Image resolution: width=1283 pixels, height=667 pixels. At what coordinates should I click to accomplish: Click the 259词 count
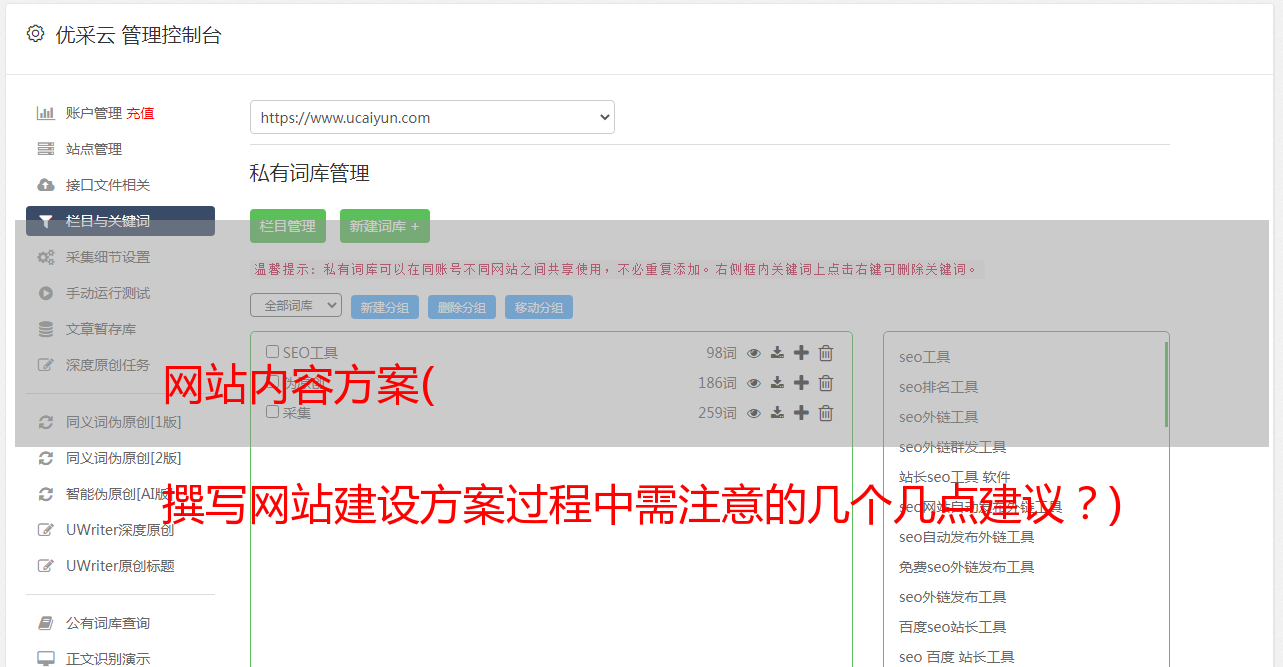(717, 413)
